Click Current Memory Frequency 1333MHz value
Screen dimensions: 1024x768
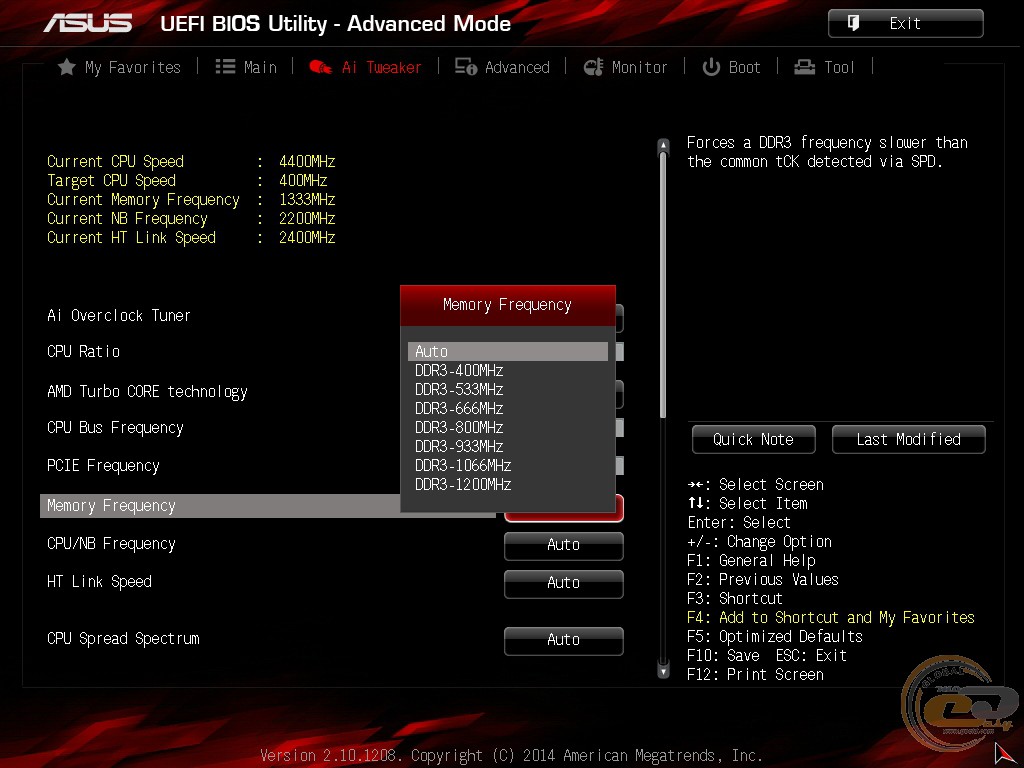click(307, 199)
